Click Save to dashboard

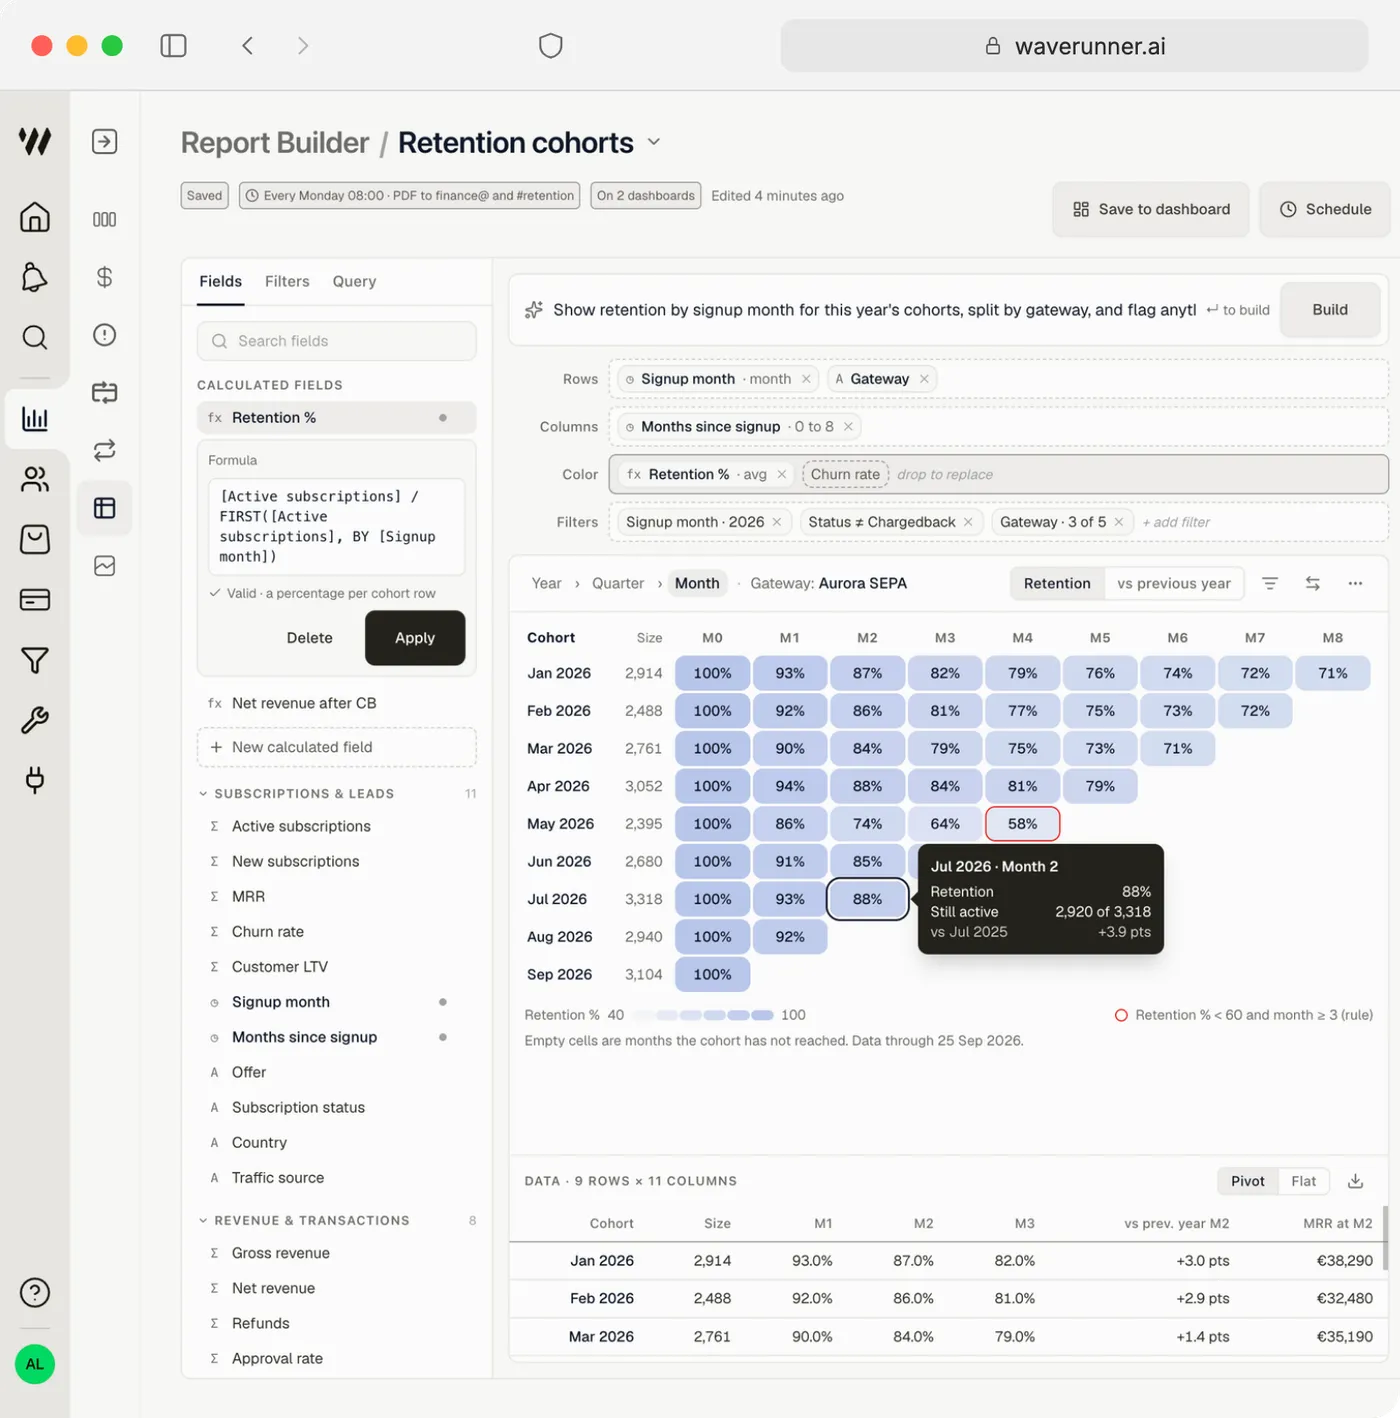click(1150, 209)
